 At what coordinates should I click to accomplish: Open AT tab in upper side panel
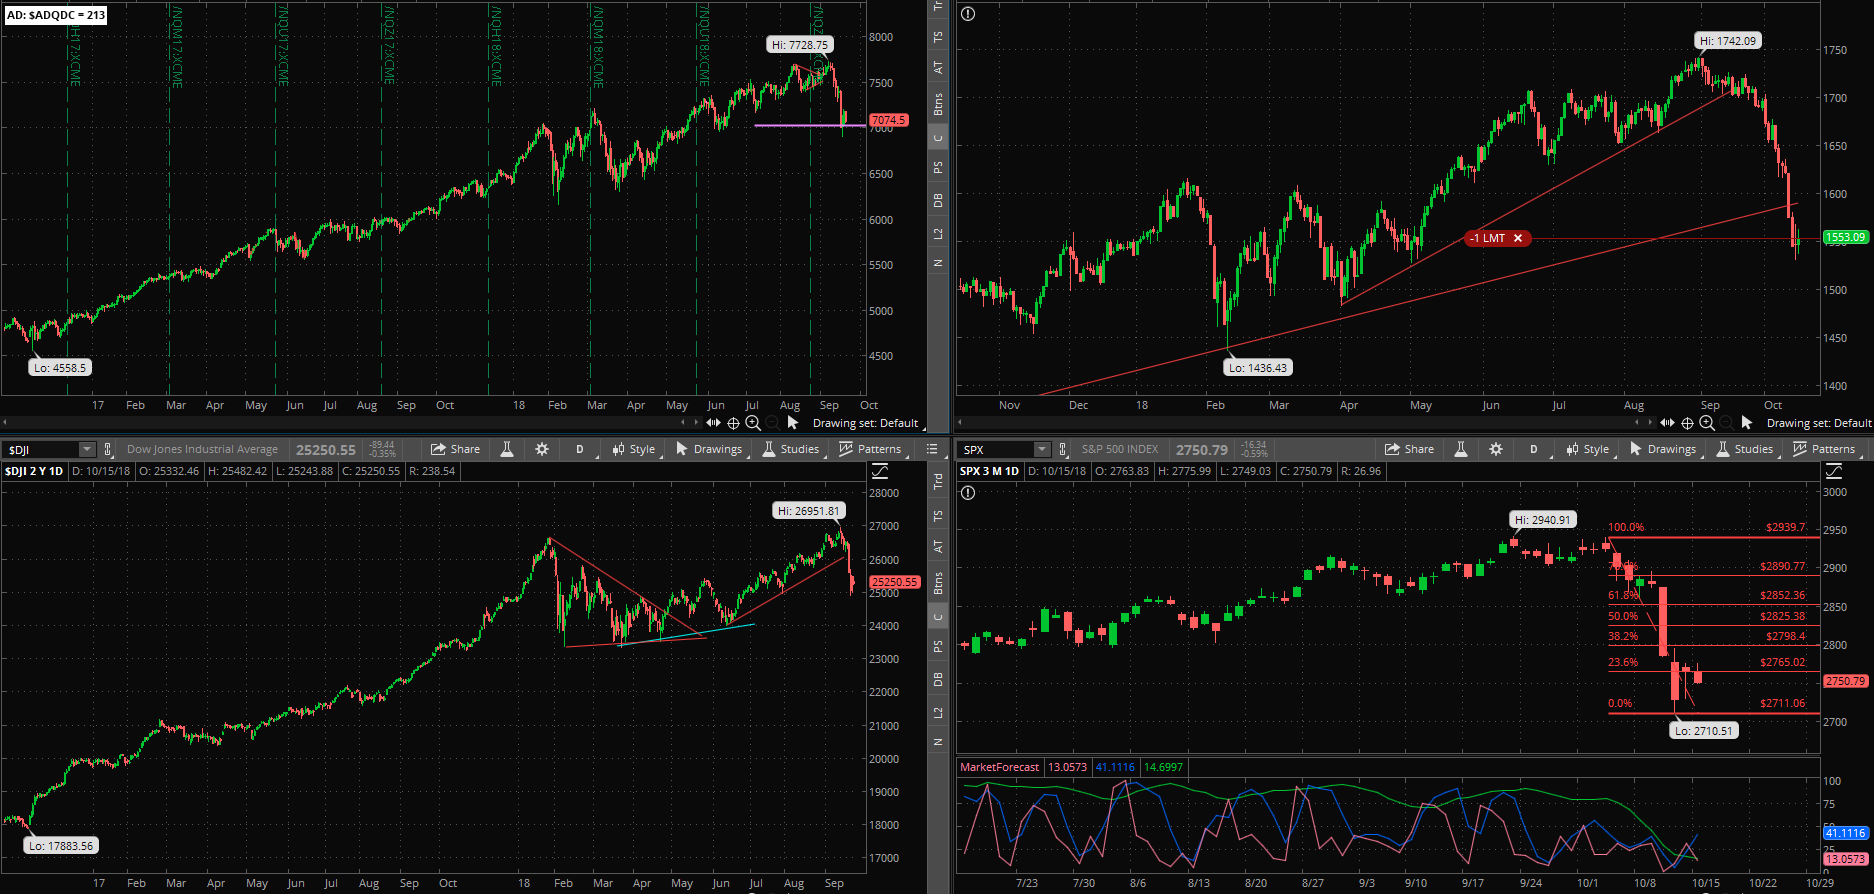coord(938,68)
